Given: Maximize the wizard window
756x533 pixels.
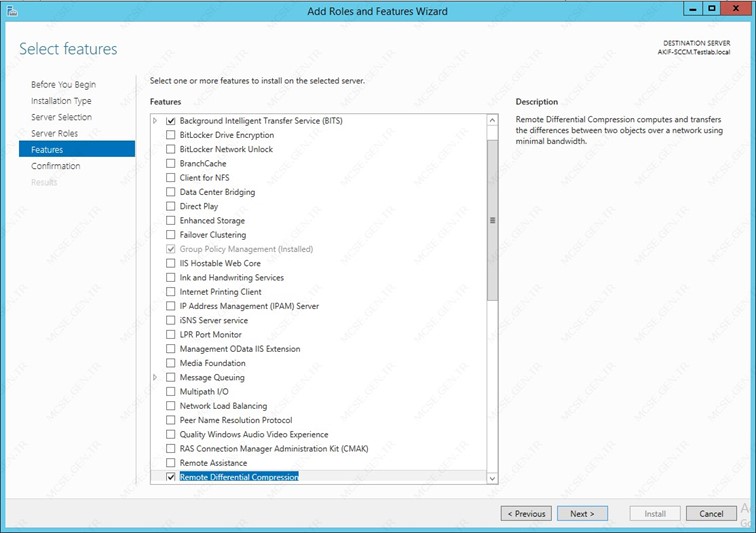Looking at the screenshot, I should pos(712,9).
